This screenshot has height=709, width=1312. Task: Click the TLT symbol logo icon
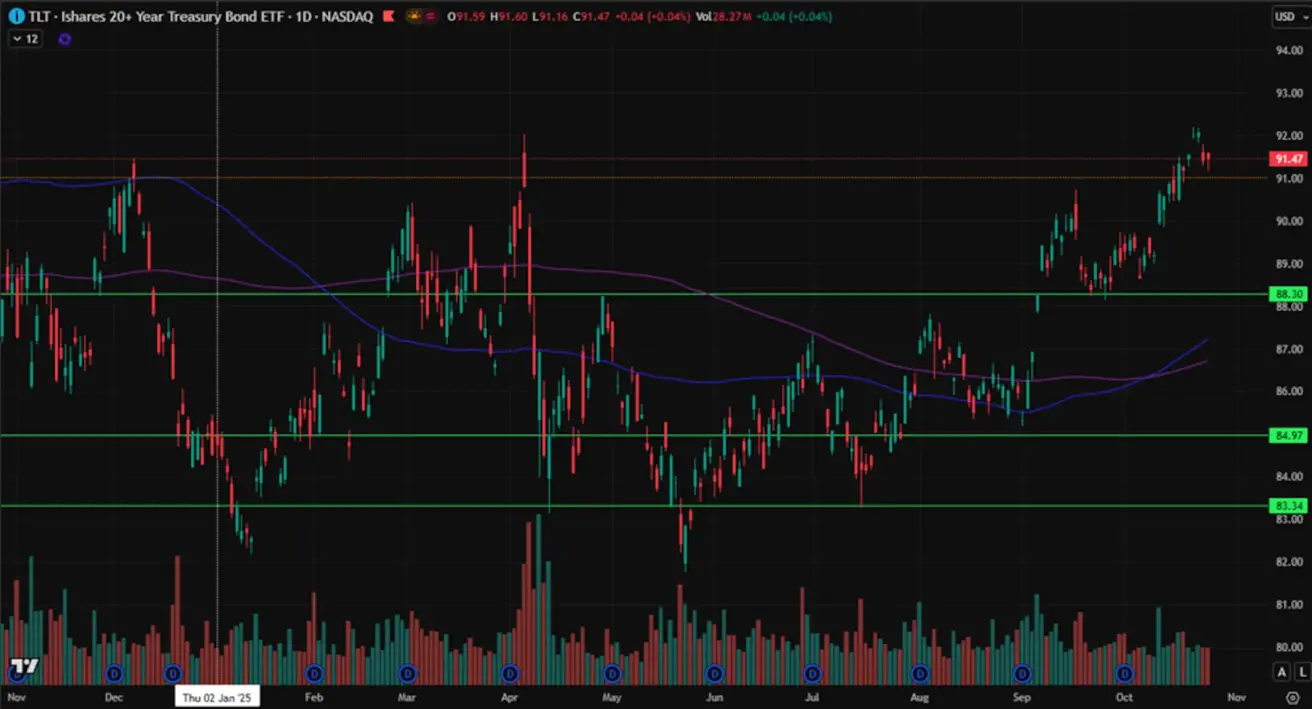pos(18,17)
